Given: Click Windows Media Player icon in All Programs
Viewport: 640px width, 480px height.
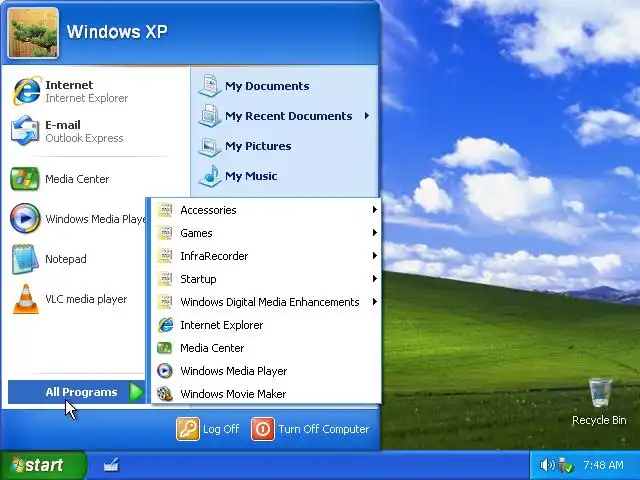Looking at the screenshot, I should [x=165, y=371].
